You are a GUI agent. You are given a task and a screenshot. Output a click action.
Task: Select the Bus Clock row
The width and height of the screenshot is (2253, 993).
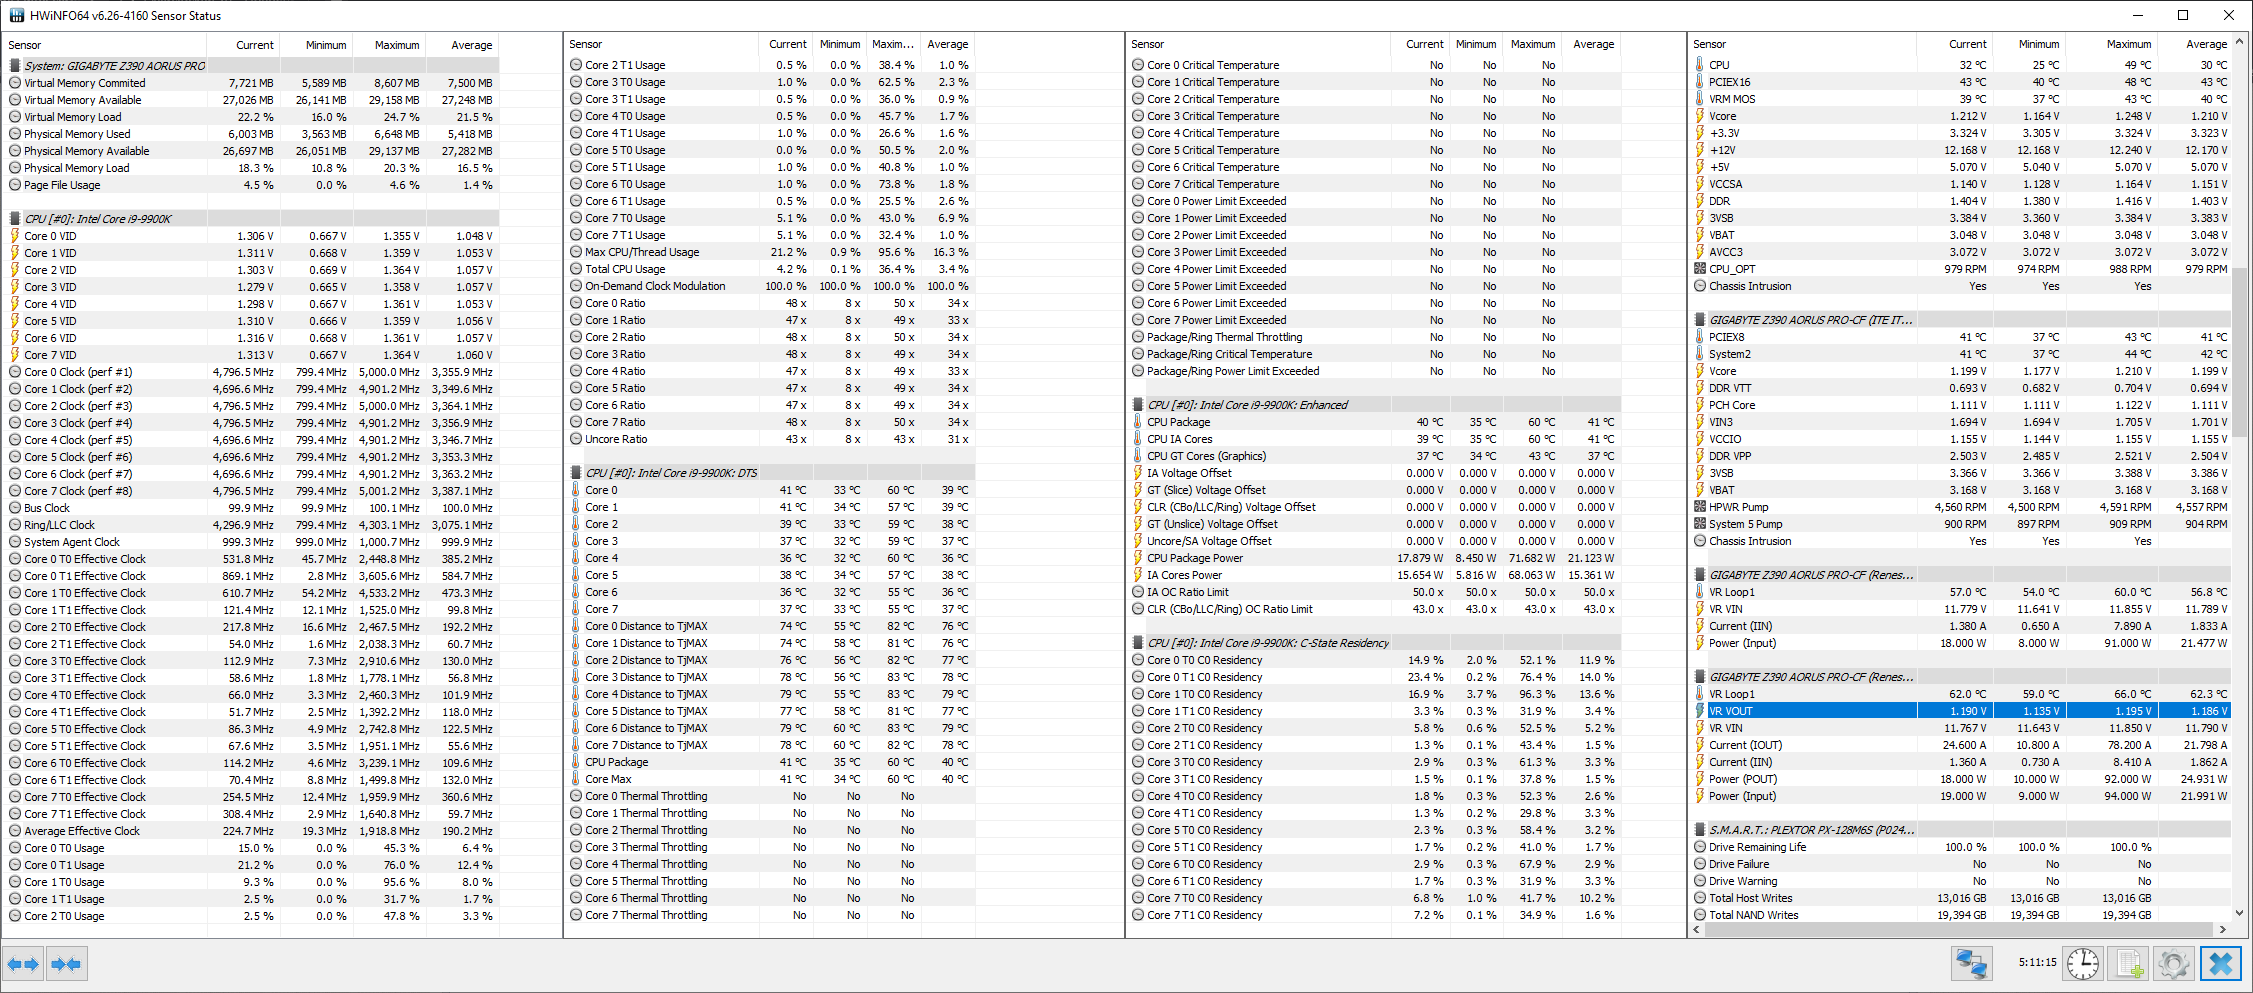pos(252,508)
